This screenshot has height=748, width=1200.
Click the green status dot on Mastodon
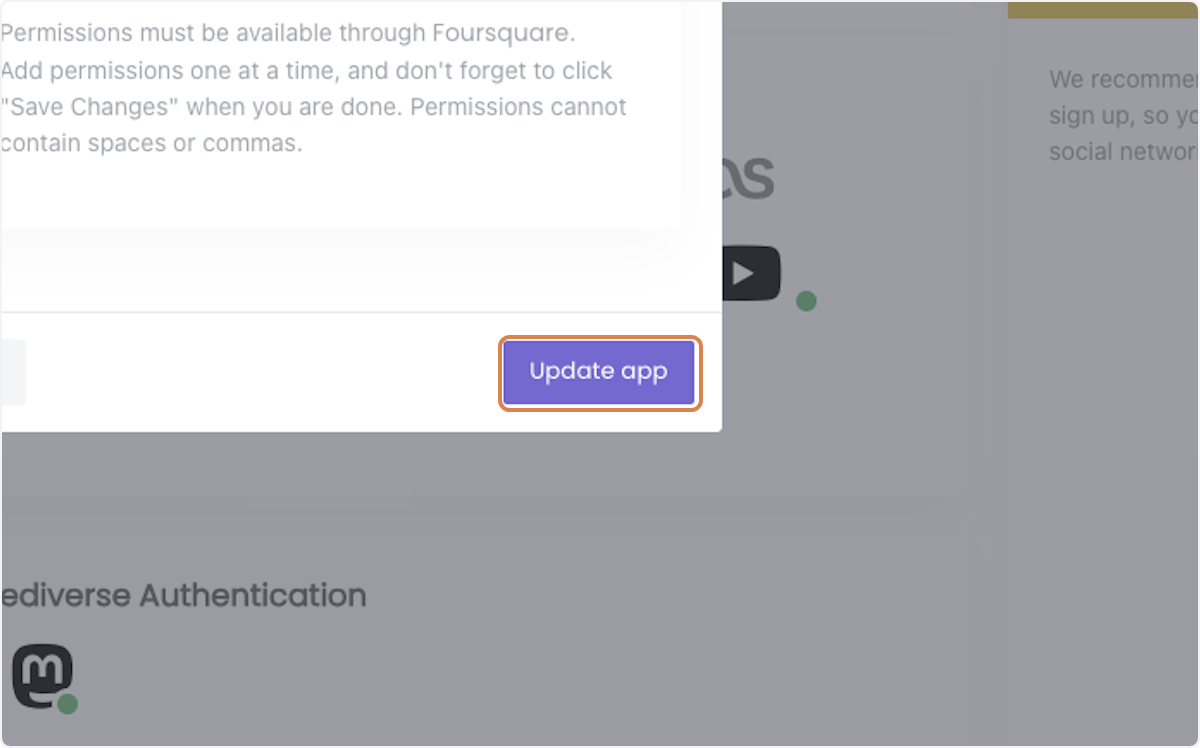click(x=68, y=704)
